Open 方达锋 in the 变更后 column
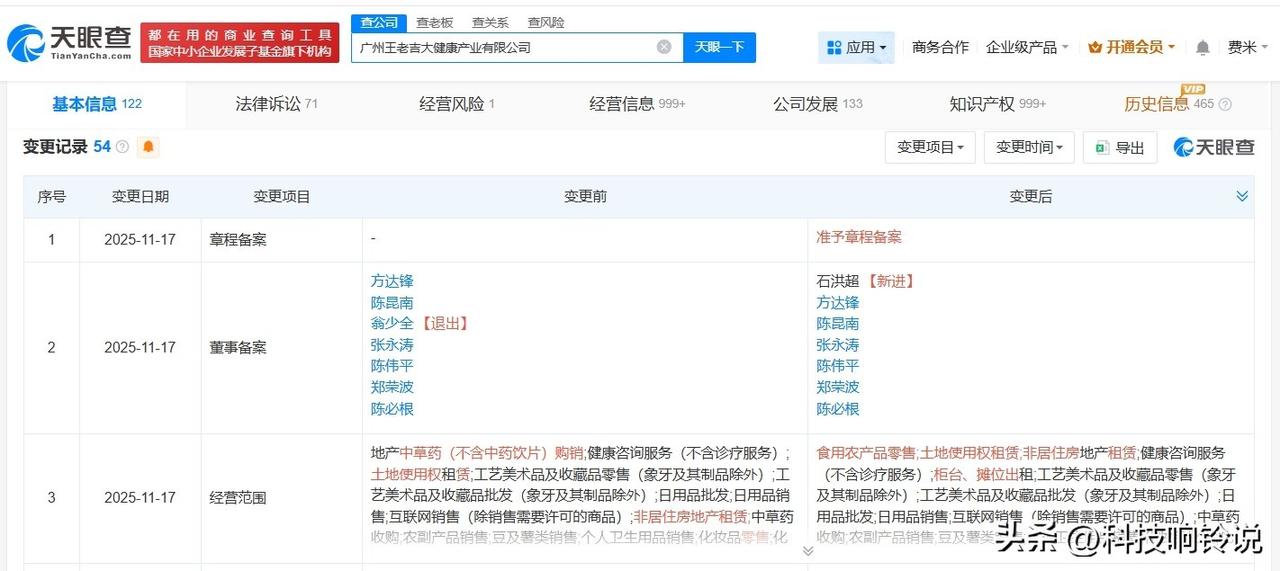 click(x=838, y=302)
